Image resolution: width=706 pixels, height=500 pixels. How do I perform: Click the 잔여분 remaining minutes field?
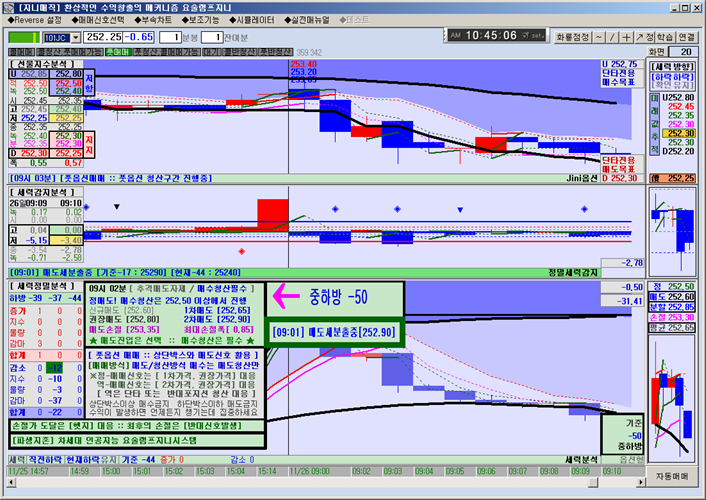click(x=212, y=37)
